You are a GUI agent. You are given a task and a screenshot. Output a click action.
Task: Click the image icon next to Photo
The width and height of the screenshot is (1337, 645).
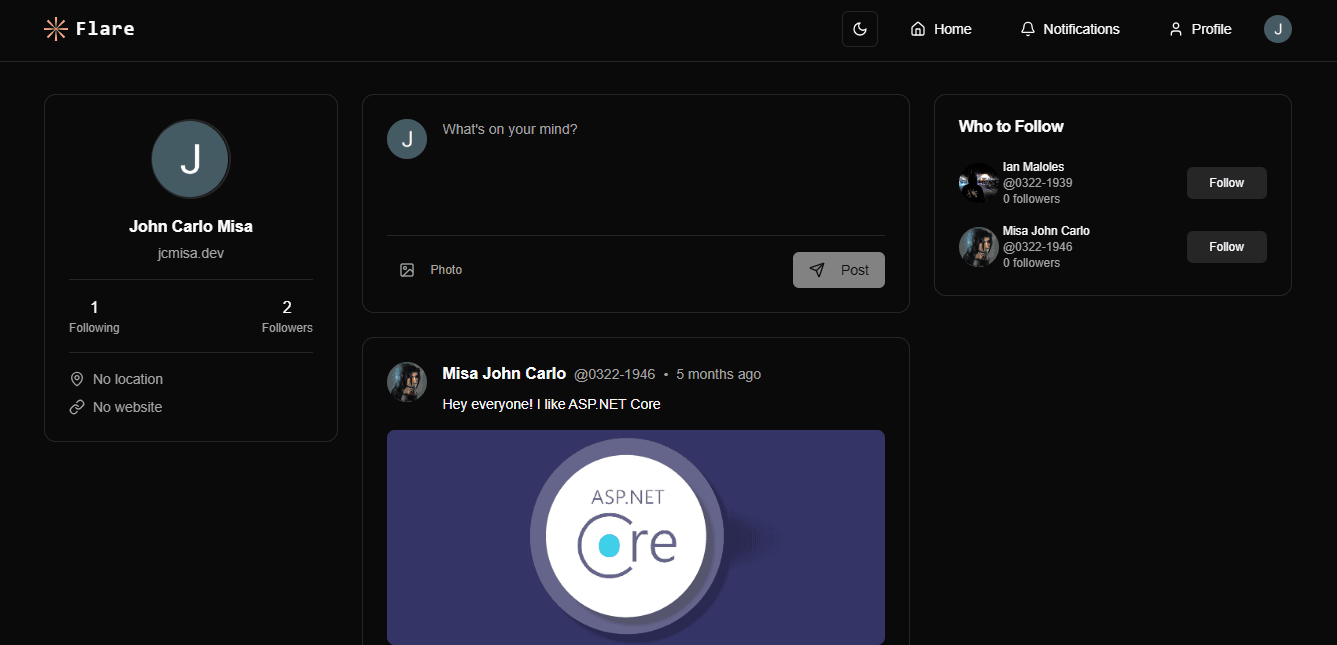pos(407,270)
